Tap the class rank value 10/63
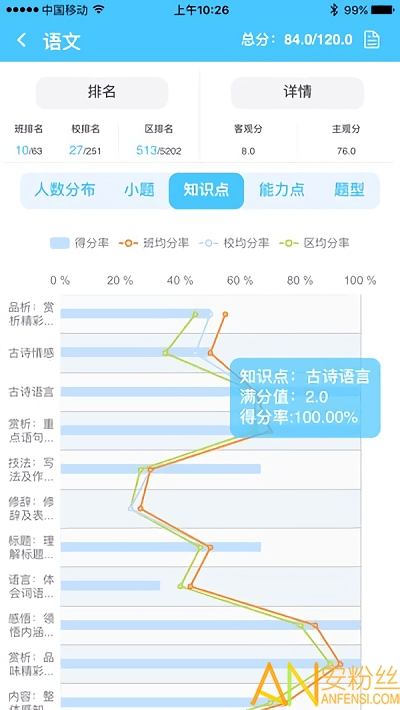 point(29,151)
